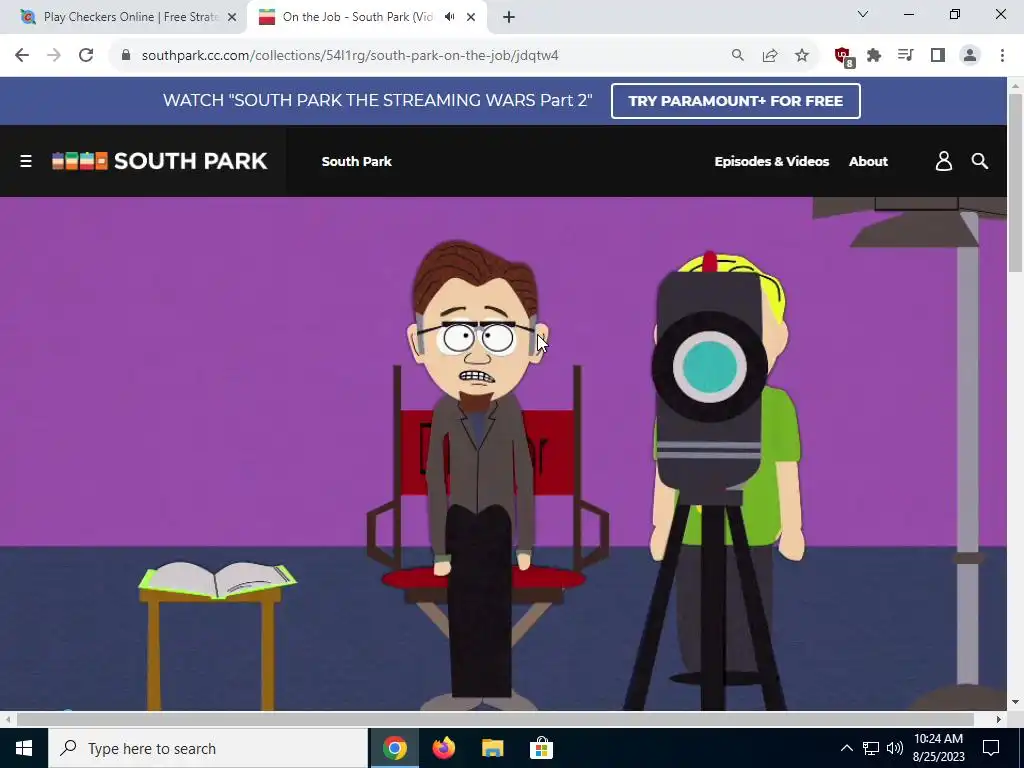The width and height of the screenshot is (1024, 768).
Task: Open Chrome from the taskbar
Action: click(x=394, y=748)
